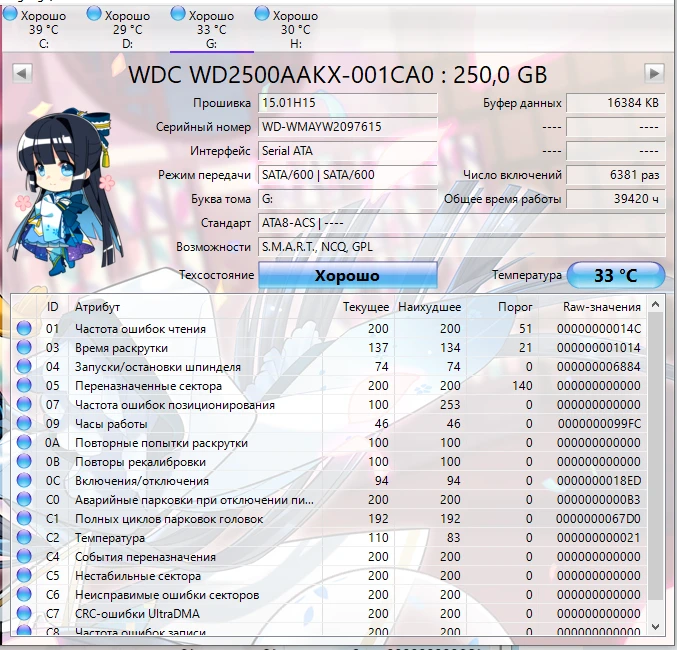Image resolution: width=677 pixels, height=650 pixels.
Task: Select the Запуски/остановки шпинделя attribute text
Action: tap(158, 367)
